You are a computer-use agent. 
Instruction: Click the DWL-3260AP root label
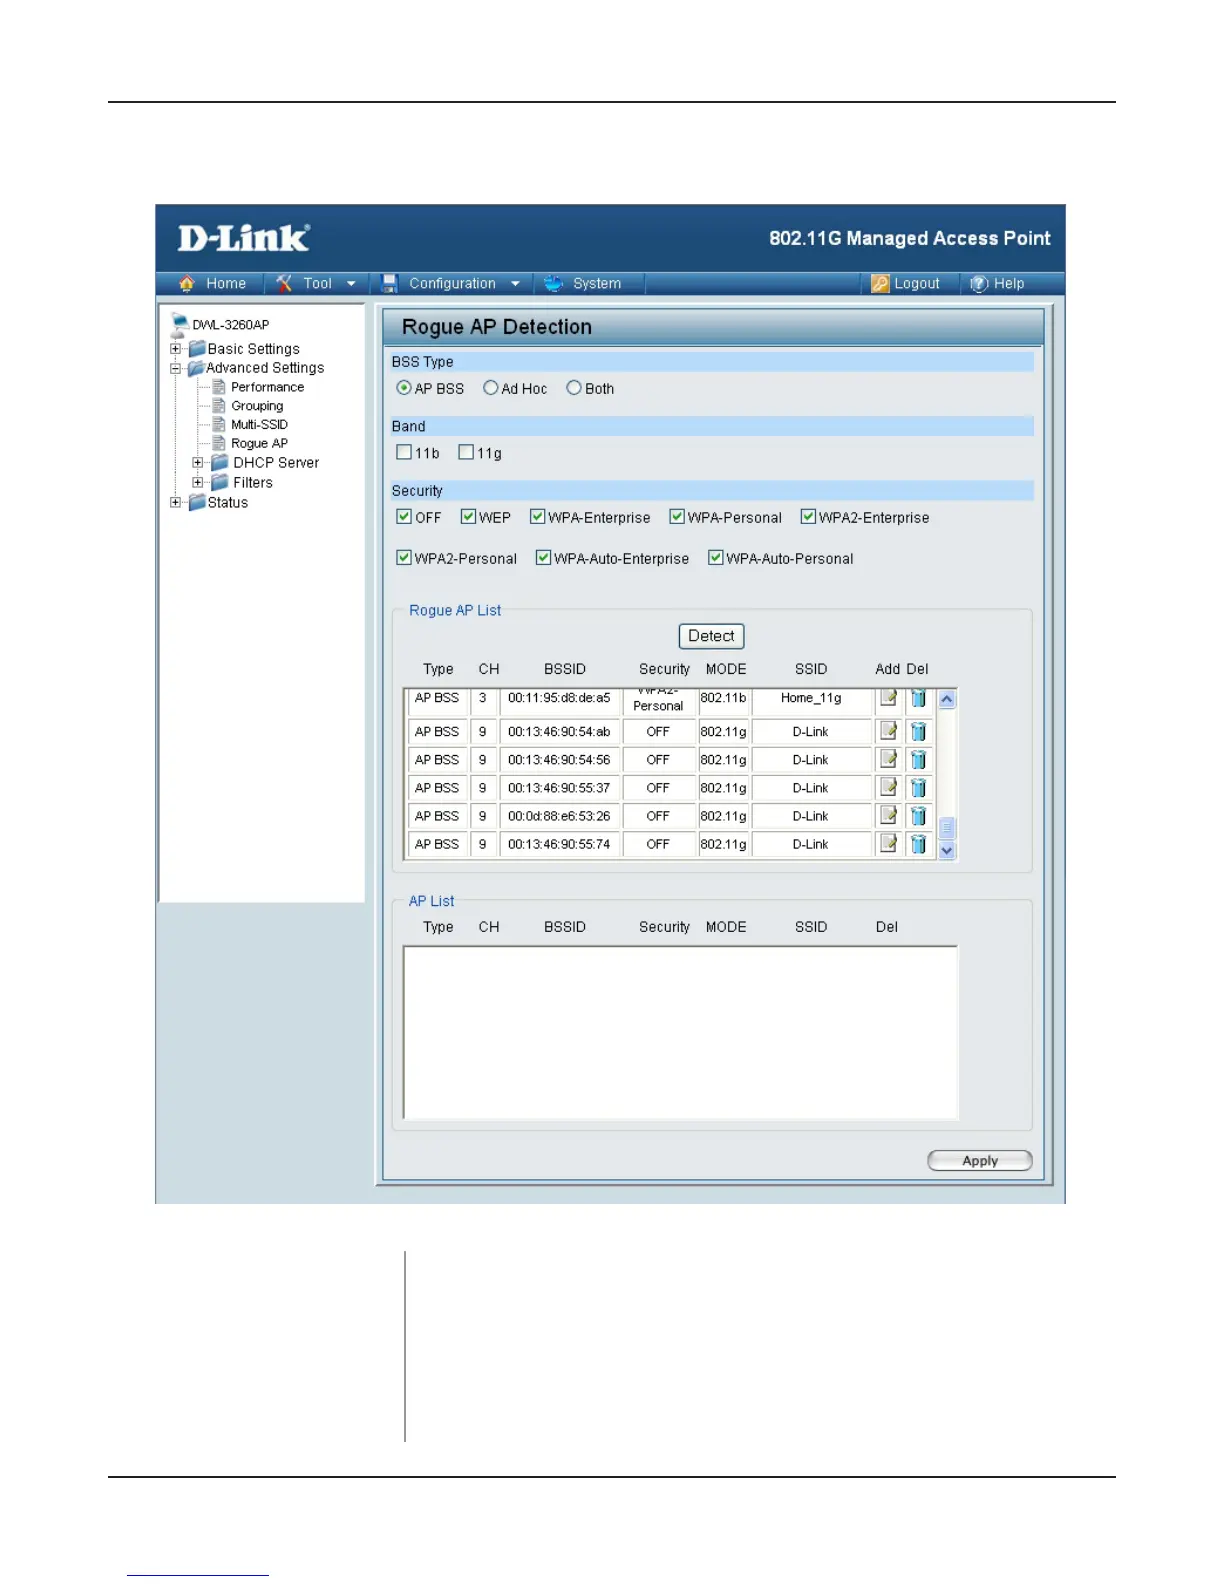click(231, 325)
